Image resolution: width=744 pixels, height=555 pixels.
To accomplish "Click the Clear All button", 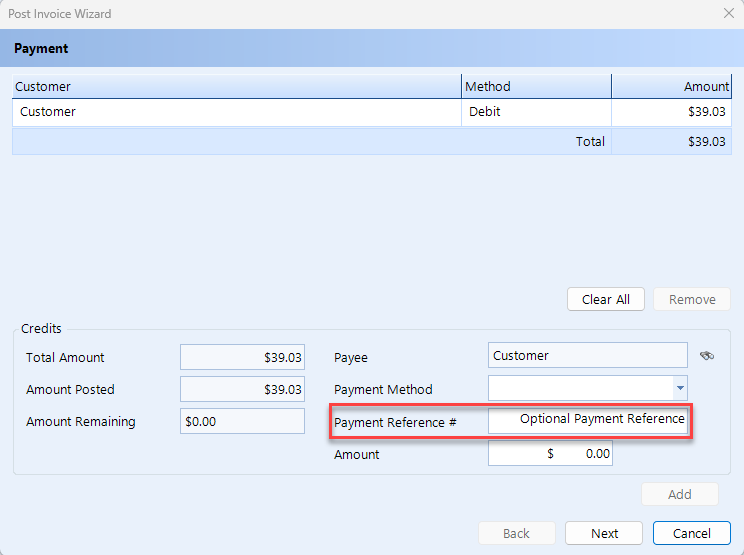I will pos(605,299).
